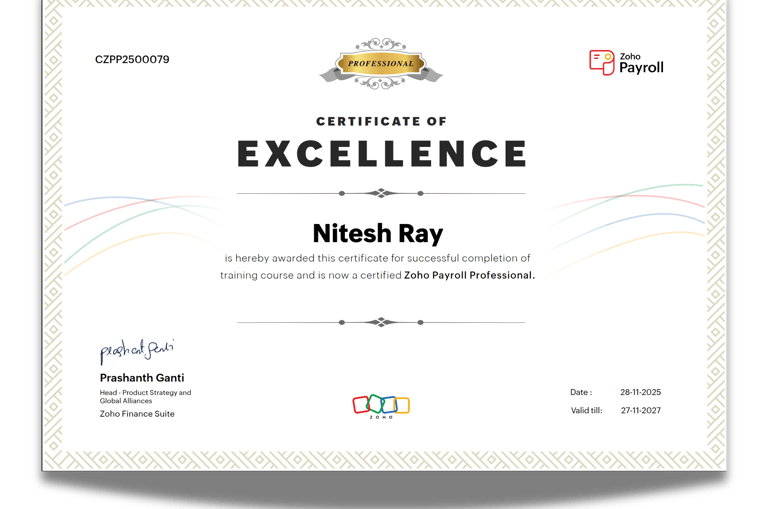Click 'Head - Product Strategy and' title line
The width and height of the screenshot is (768, 509).
pyautogui.click(x=145, y=392)
